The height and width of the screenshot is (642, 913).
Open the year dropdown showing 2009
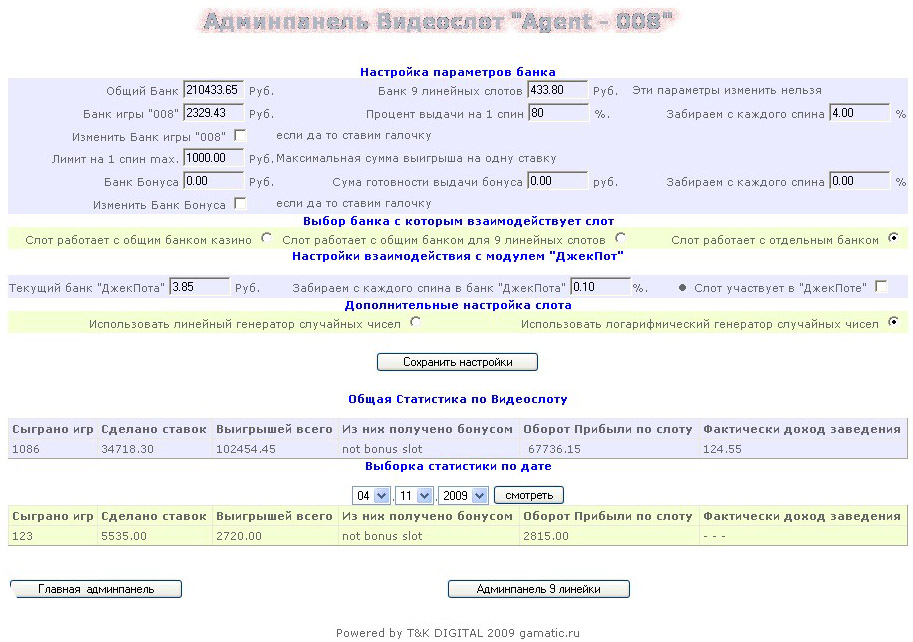463,495
